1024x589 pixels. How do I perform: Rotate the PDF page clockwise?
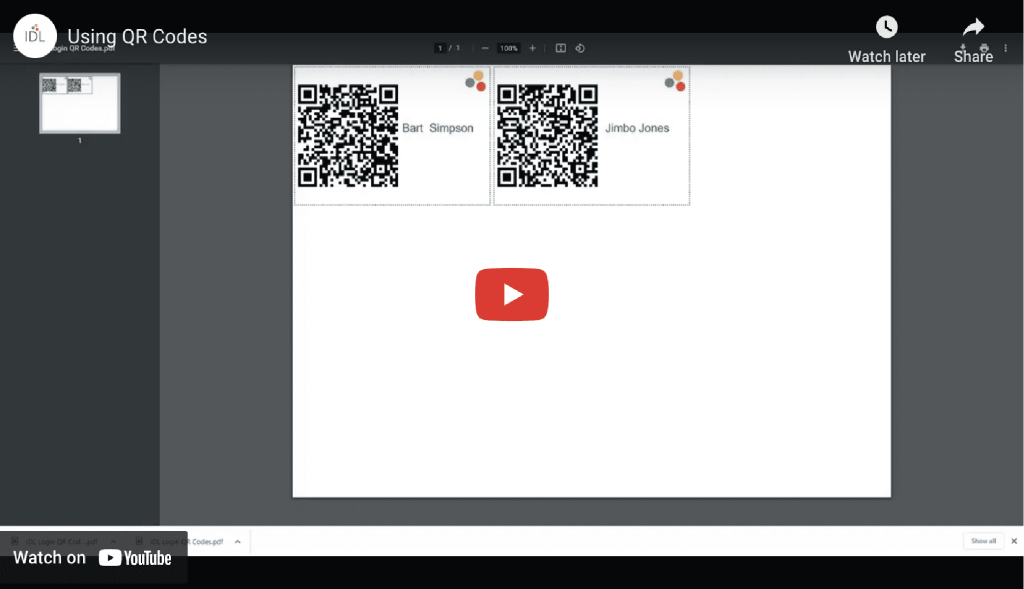(x=580, y=47)
